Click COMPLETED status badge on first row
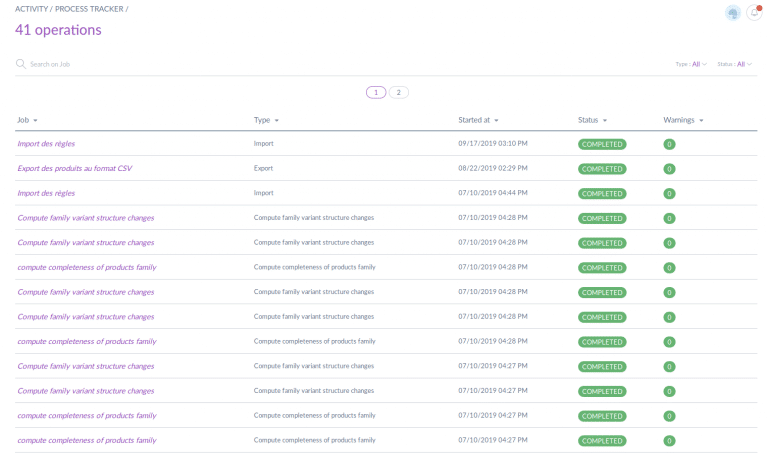 click(602, 144)
